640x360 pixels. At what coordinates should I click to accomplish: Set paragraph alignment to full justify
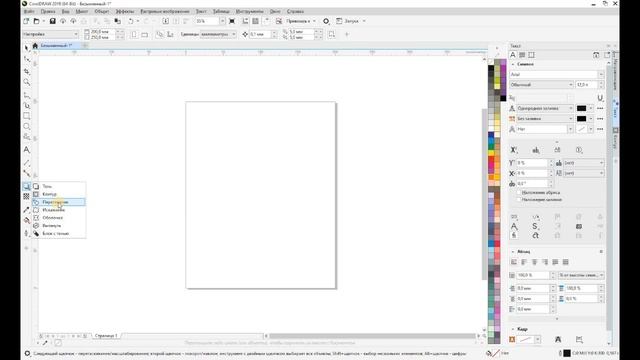point(555,262)
